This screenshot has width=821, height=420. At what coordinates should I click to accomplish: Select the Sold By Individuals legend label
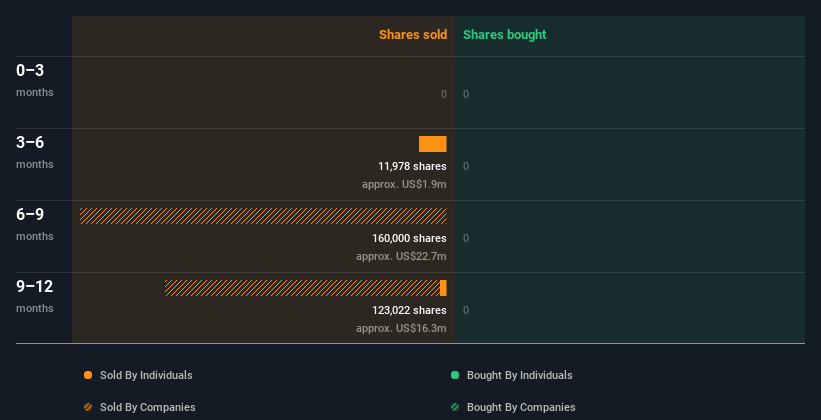click(146, 375)
